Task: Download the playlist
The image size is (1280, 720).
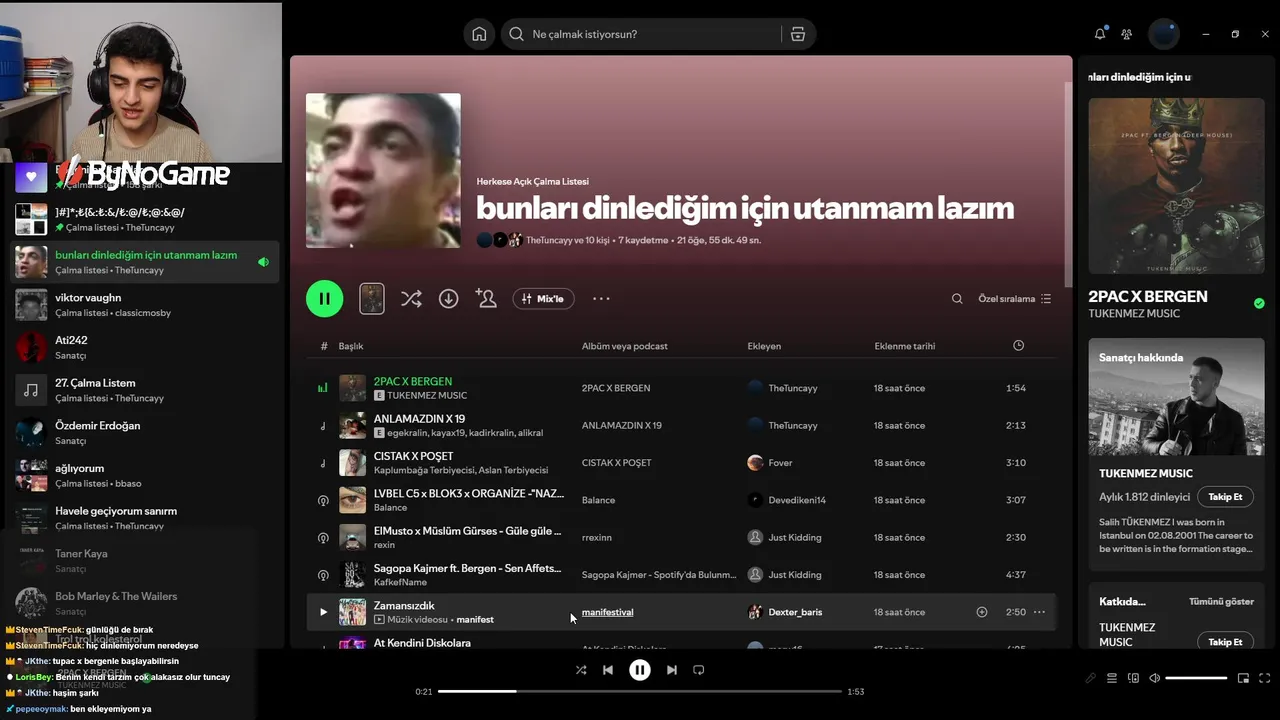Action: tap(449, 298)
